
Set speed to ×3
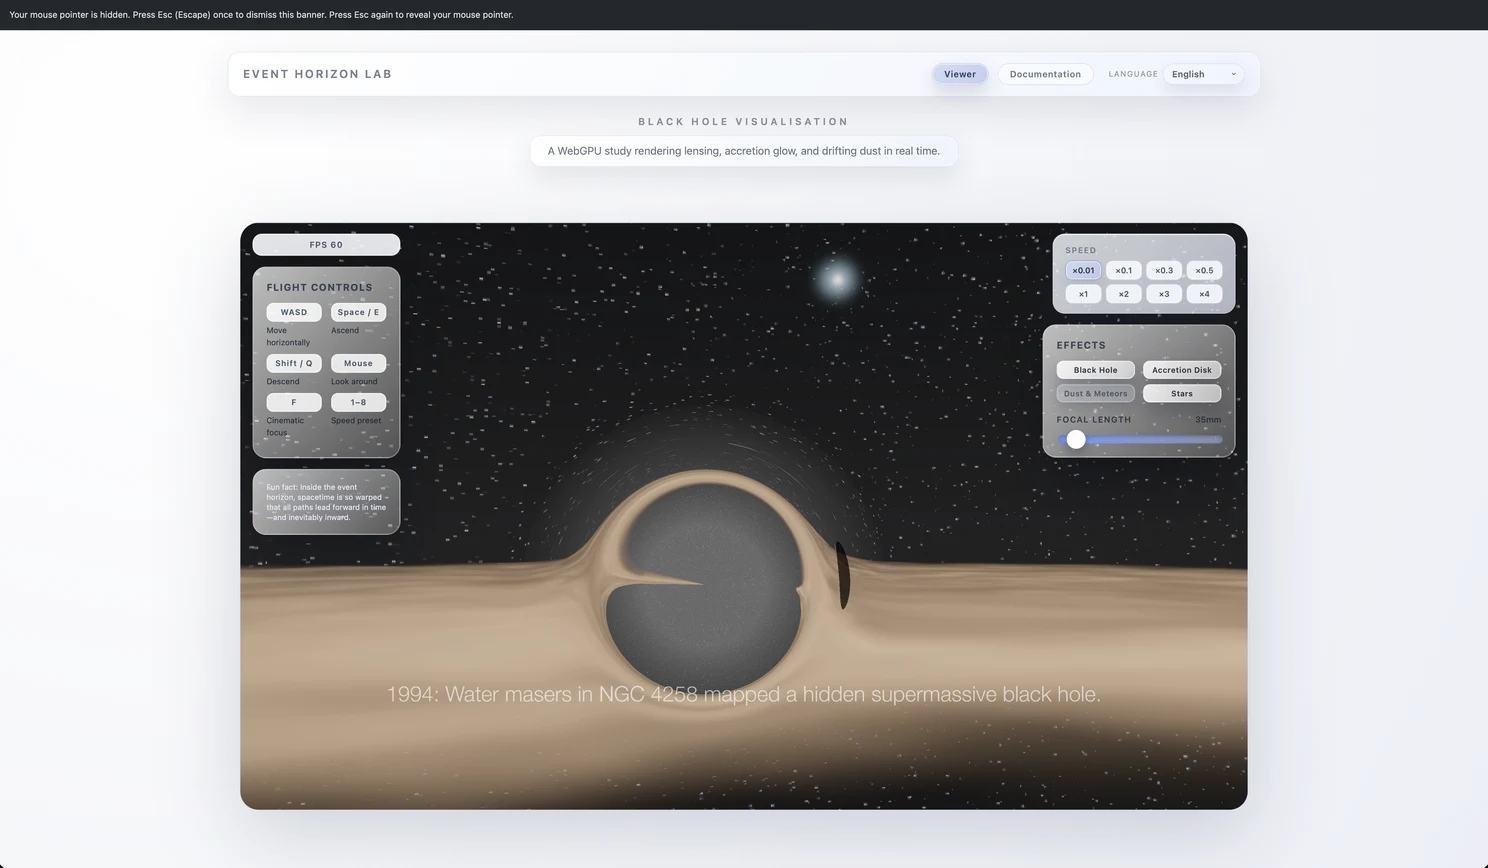coord(1164,294)
